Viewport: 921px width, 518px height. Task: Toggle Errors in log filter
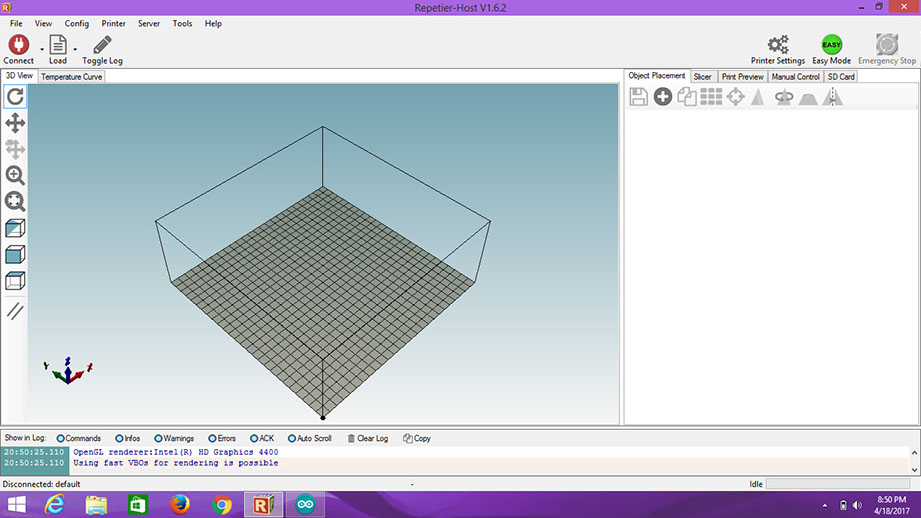(x=222, y=438)
